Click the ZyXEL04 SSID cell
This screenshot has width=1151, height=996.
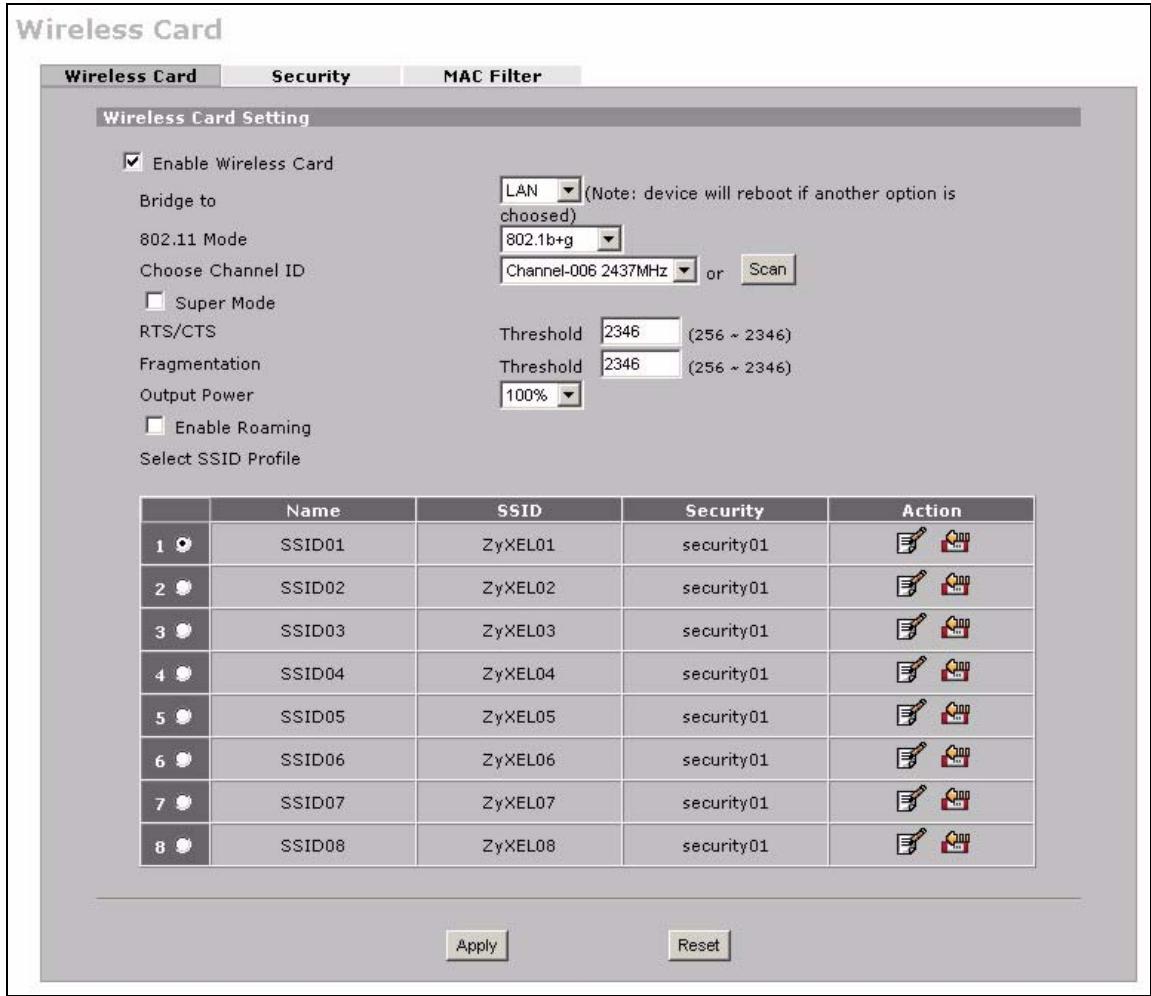point(519,674)
